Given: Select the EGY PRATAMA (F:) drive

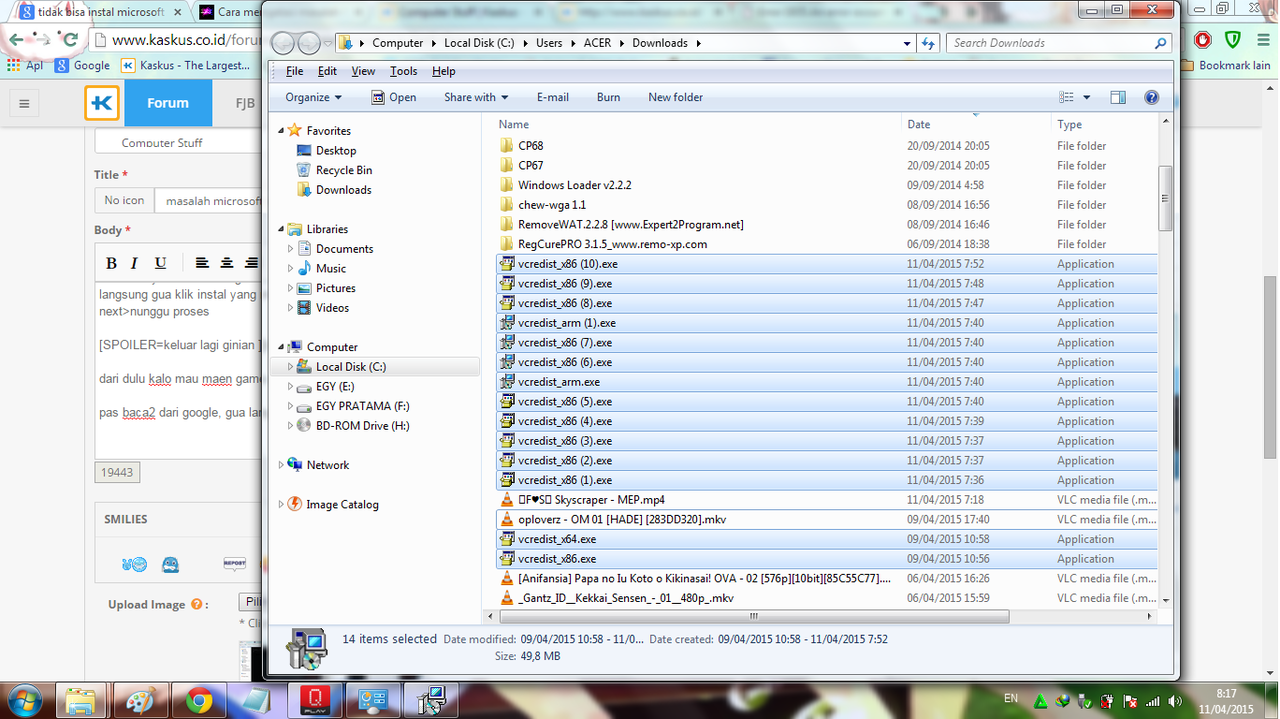Looking at the screenshot, I should (362, 406).
